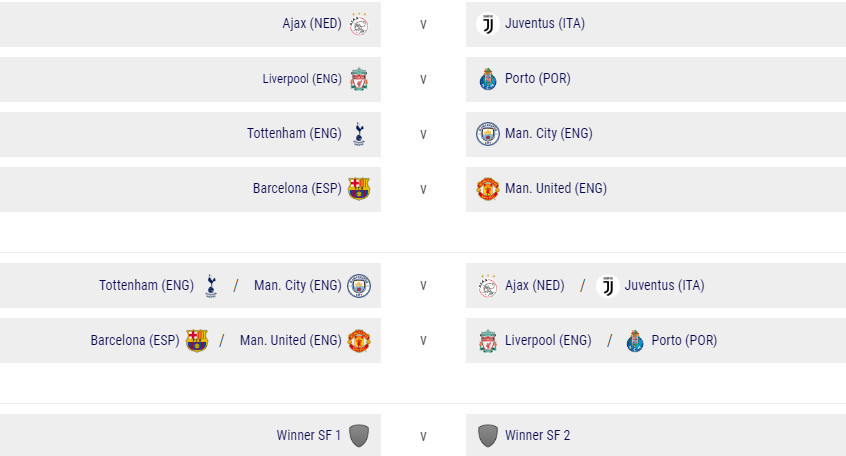
Task: Click the 'v' between Winner SF 1 and Winner SF 2
Action: click(x=423, y=436)
